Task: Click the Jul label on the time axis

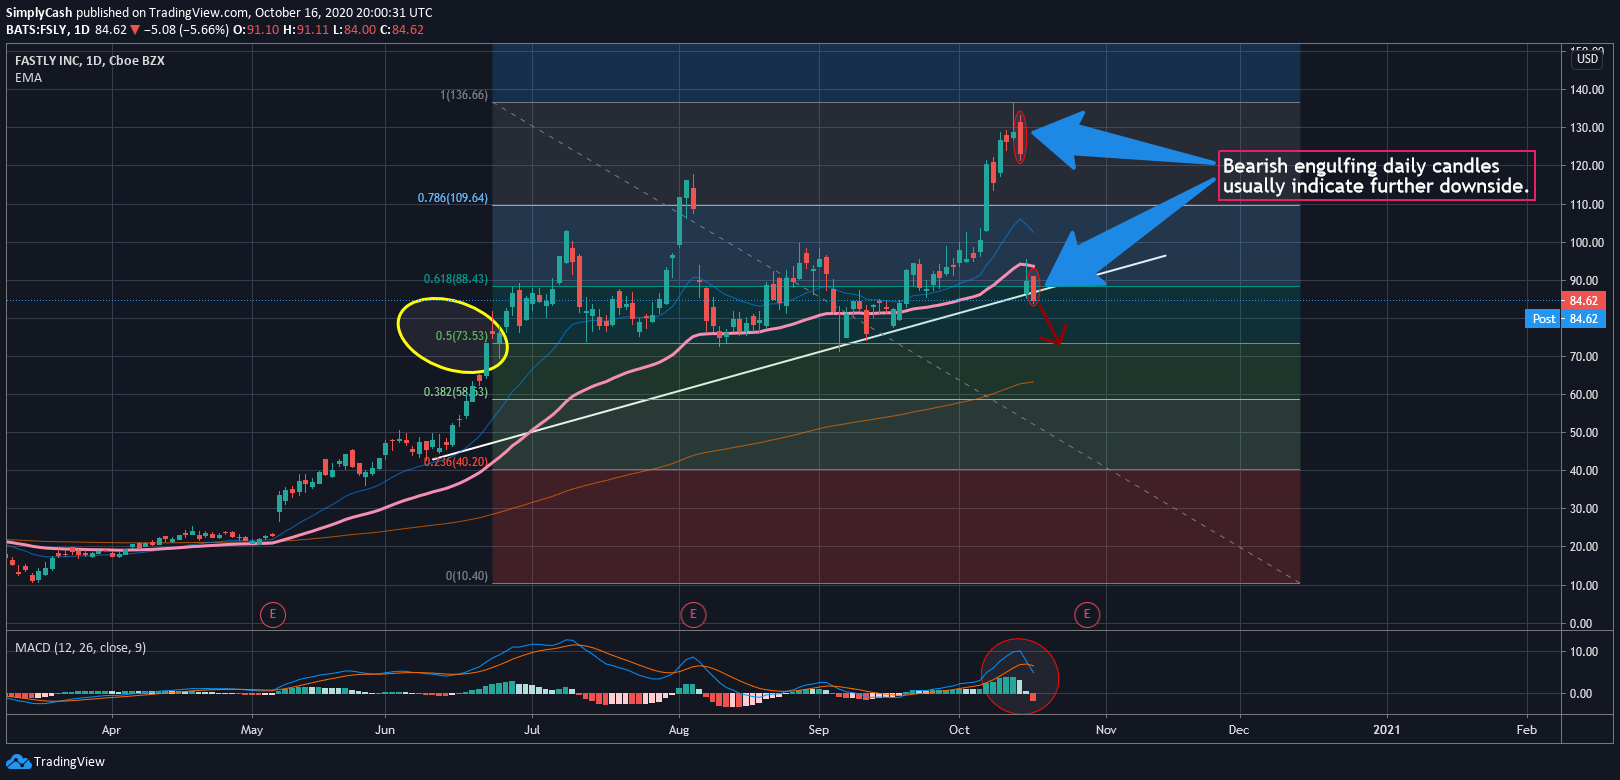Action: coord(532,730)
